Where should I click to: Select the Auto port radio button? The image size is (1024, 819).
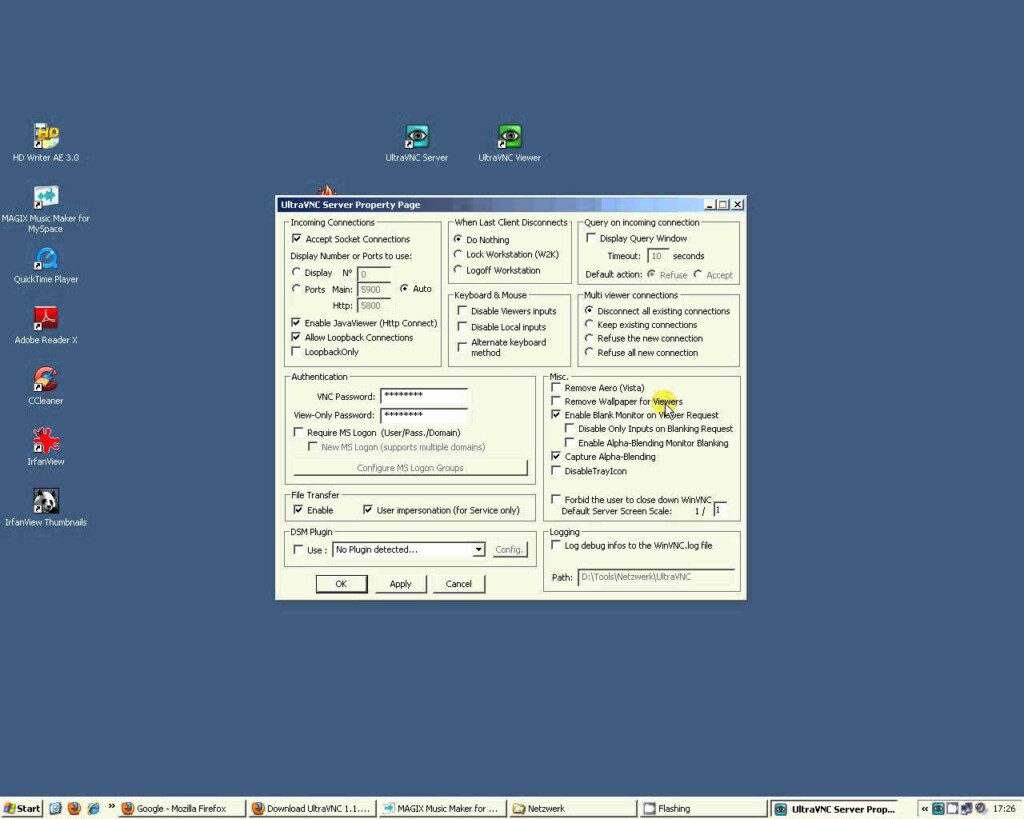tap(404, 288)
